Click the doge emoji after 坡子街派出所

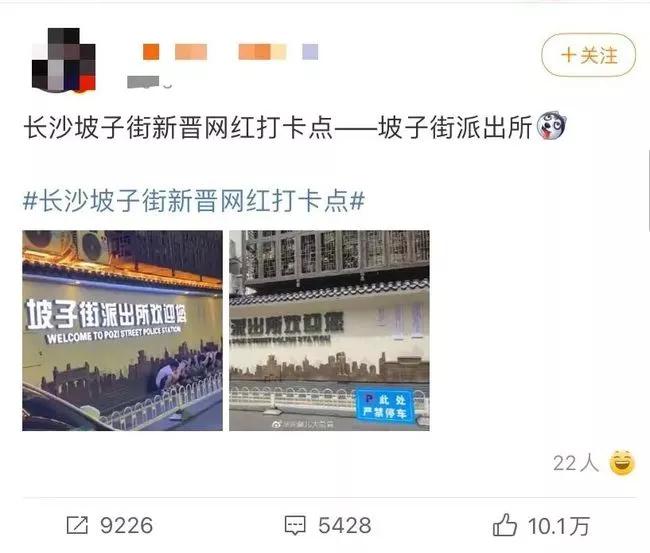(x=551, y=126)
